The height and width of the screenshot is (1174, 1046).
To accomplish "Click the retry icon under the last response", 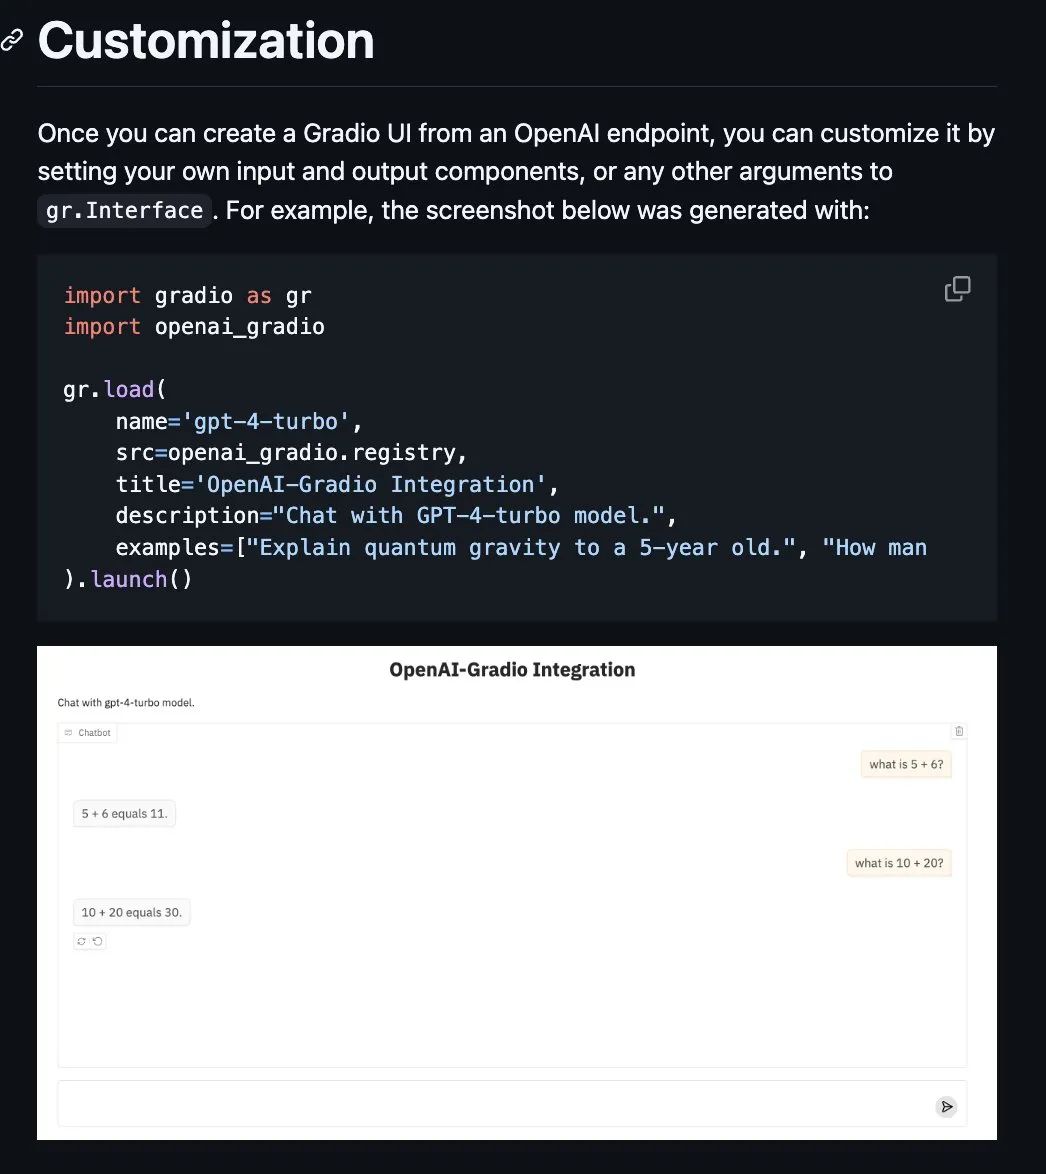I will [x=81, y=941].
